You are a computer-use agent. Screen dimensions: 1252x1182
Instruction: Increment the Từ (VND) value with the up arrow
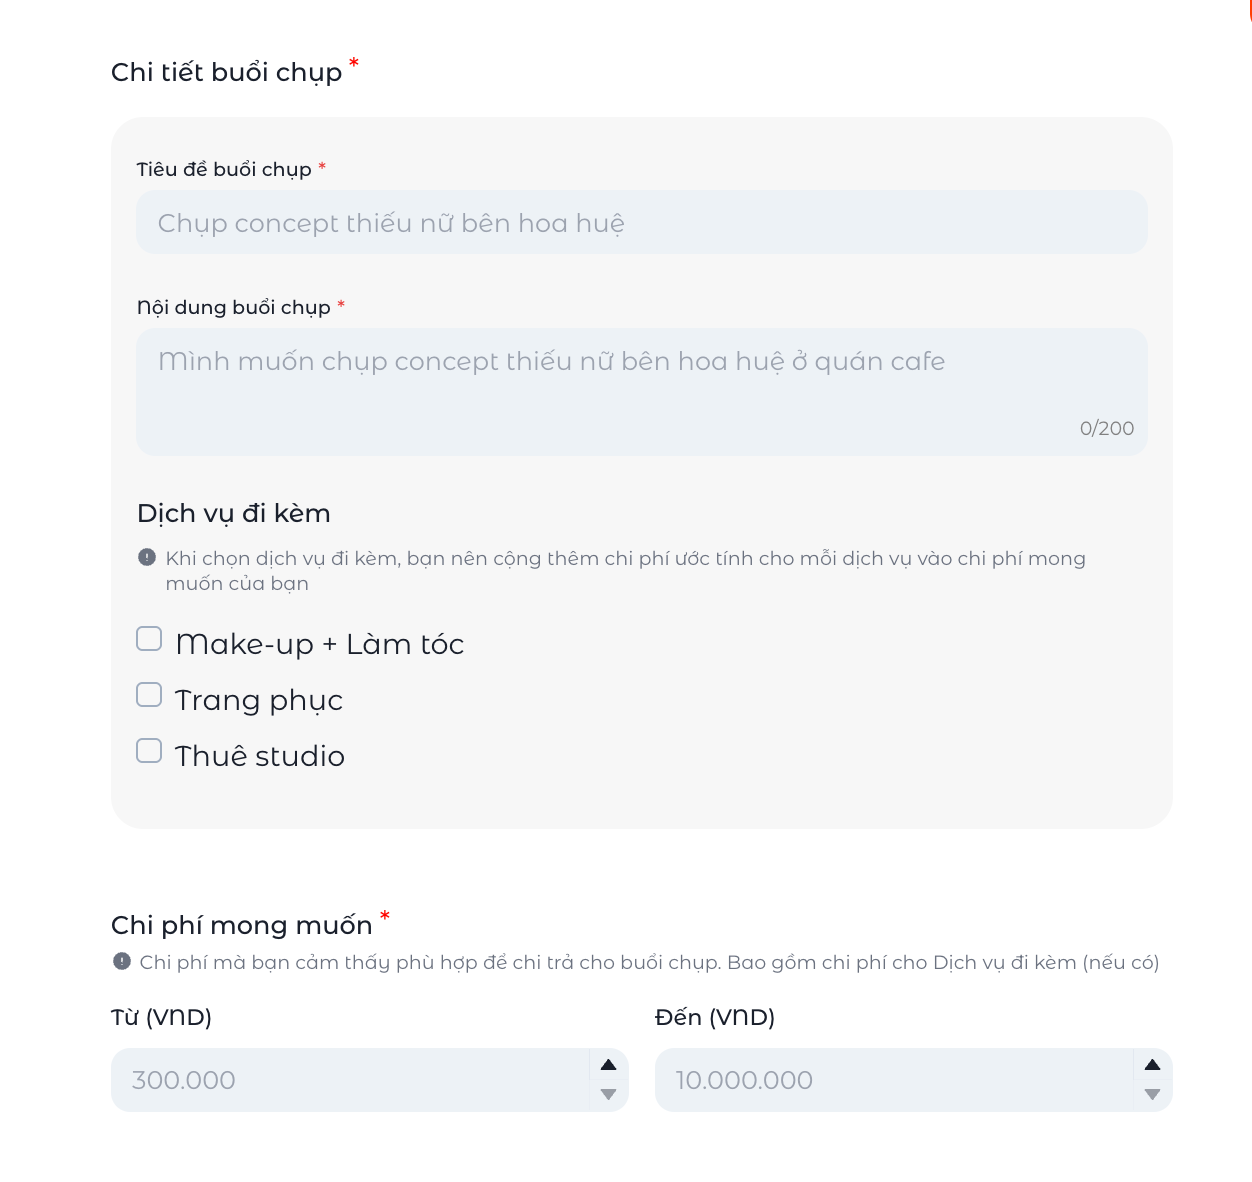pos(608,1064)
